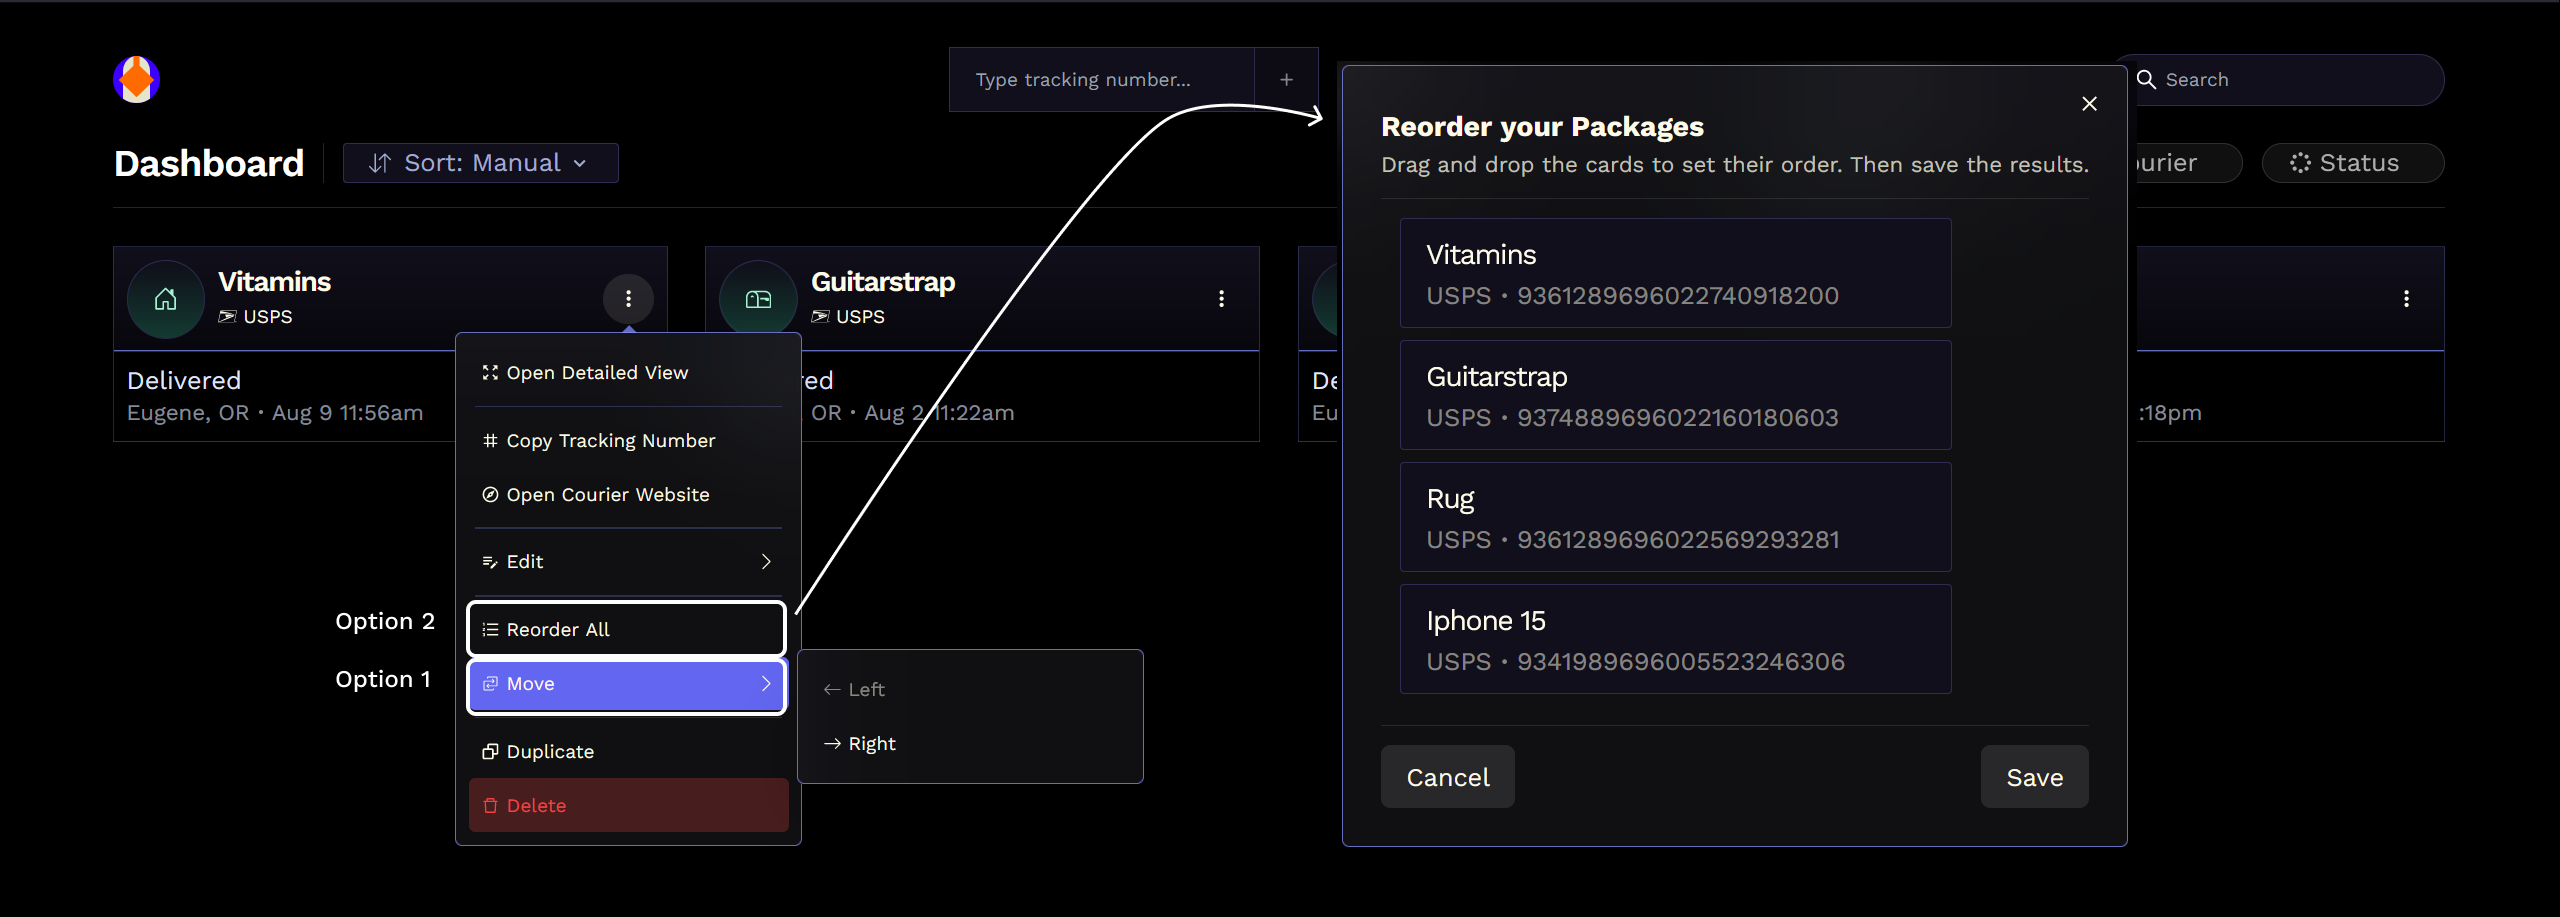Image resolution: width=2560 pixels, height=917 pixels.
Task: Close the Reorder your Packages dialog
Action: point(2089,104)
